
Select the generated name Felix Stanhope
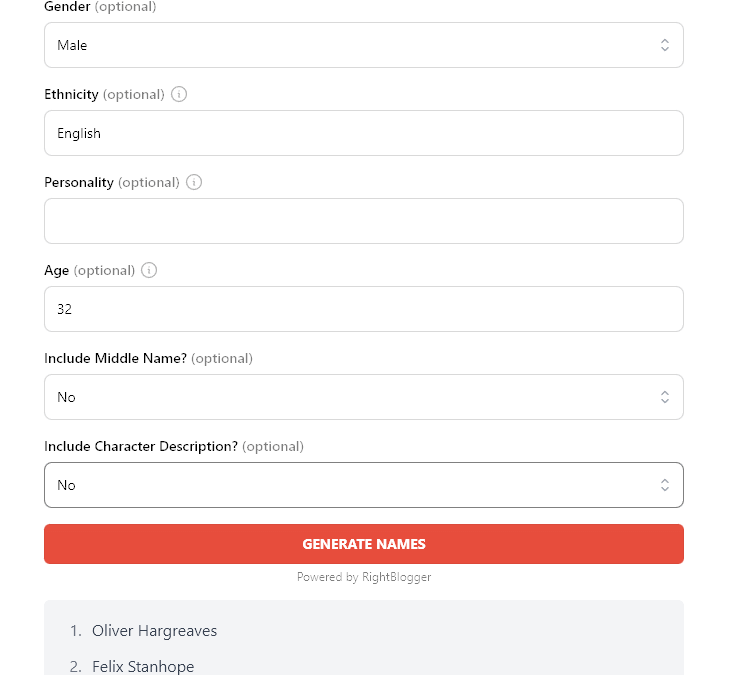point(143,666)
